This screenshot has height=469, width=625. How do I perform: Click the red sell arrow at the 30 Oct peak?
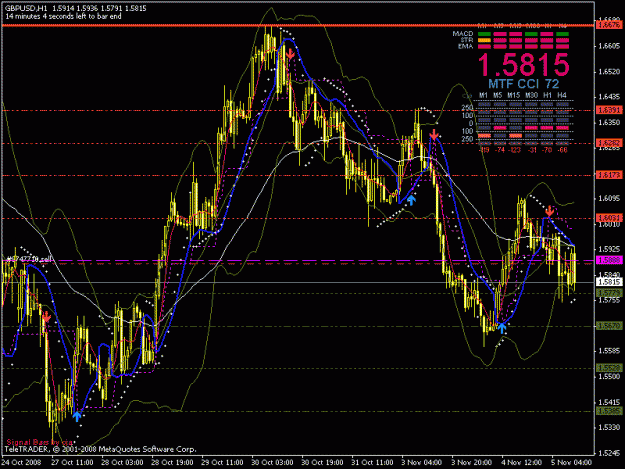[291, 53]
